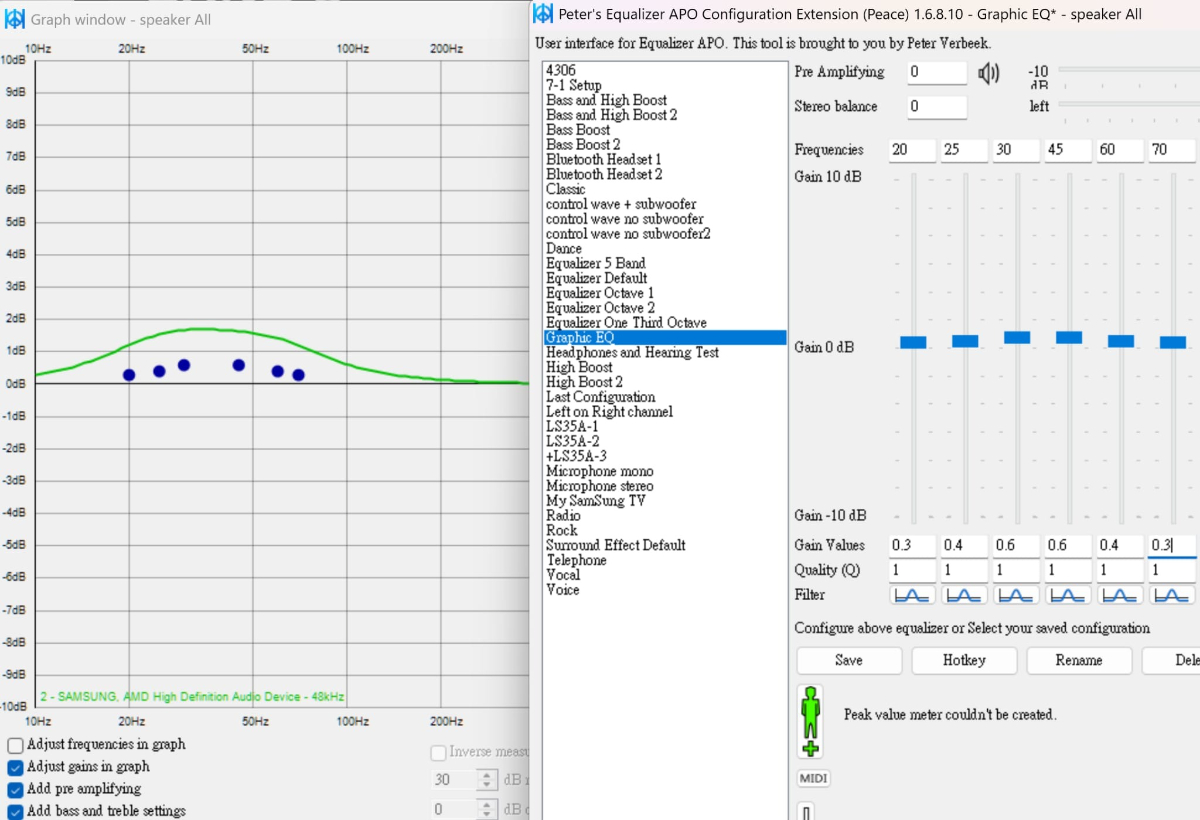Image resolution: width=1200 pixels, height=820 pixels.
Task: Click the gain value field under 30 Hz
Action: [x=1016, y=546]
